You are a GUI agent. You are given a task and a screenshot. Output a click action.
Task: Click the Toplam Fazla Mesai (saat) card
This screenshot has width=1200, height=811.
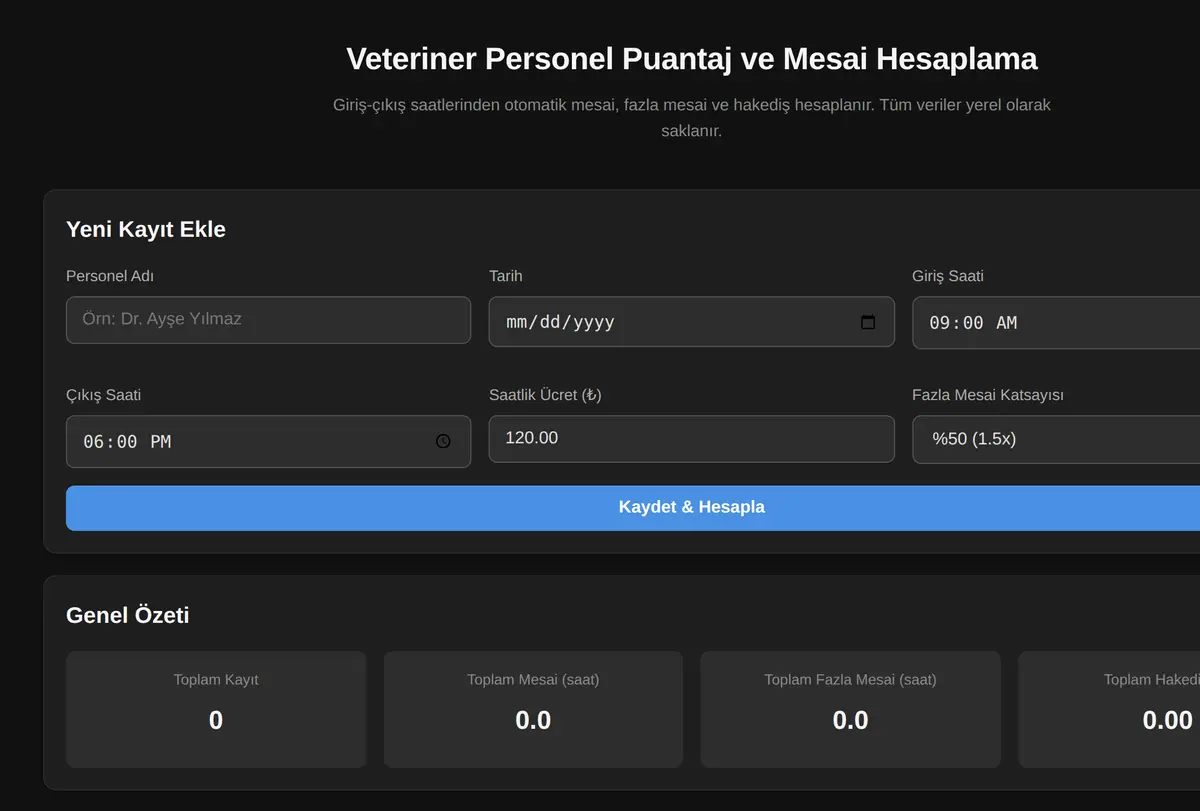coord(850,709)
